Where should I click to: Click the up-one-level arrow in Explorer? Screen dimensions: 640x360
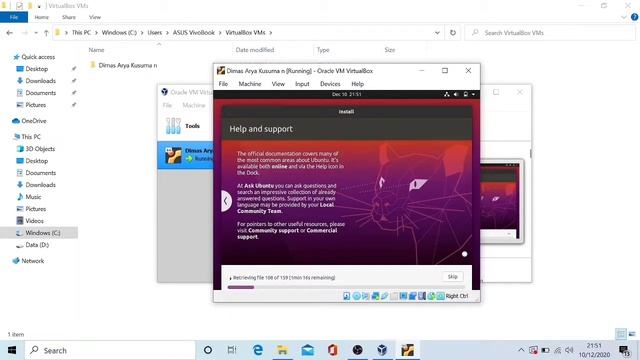click(x=46, y=33)
